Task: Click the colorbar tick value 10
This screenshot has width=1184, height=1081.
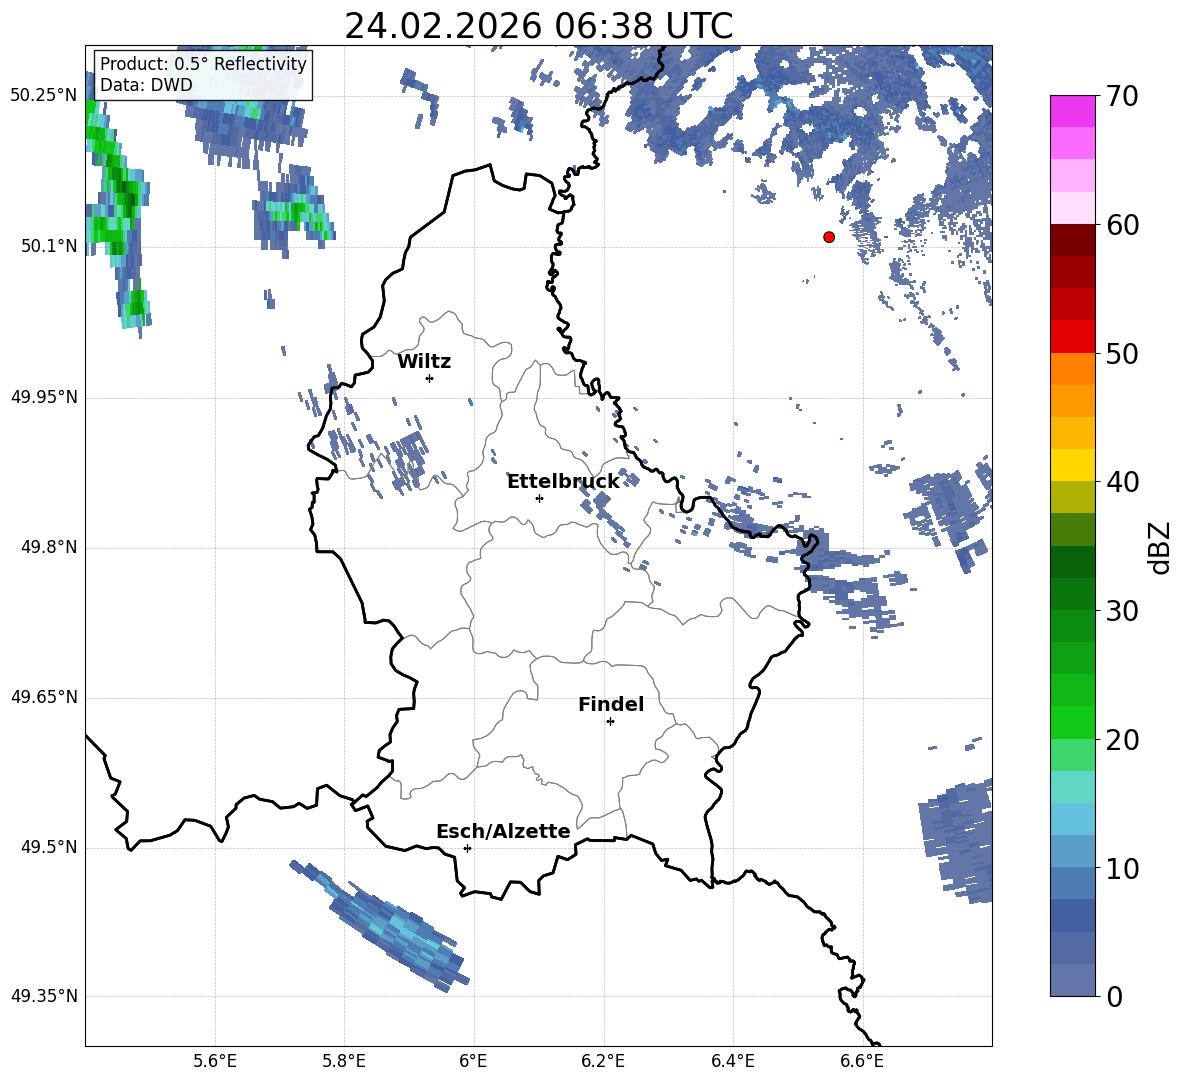Action: pyautogui.click(x=1121, y=868)
